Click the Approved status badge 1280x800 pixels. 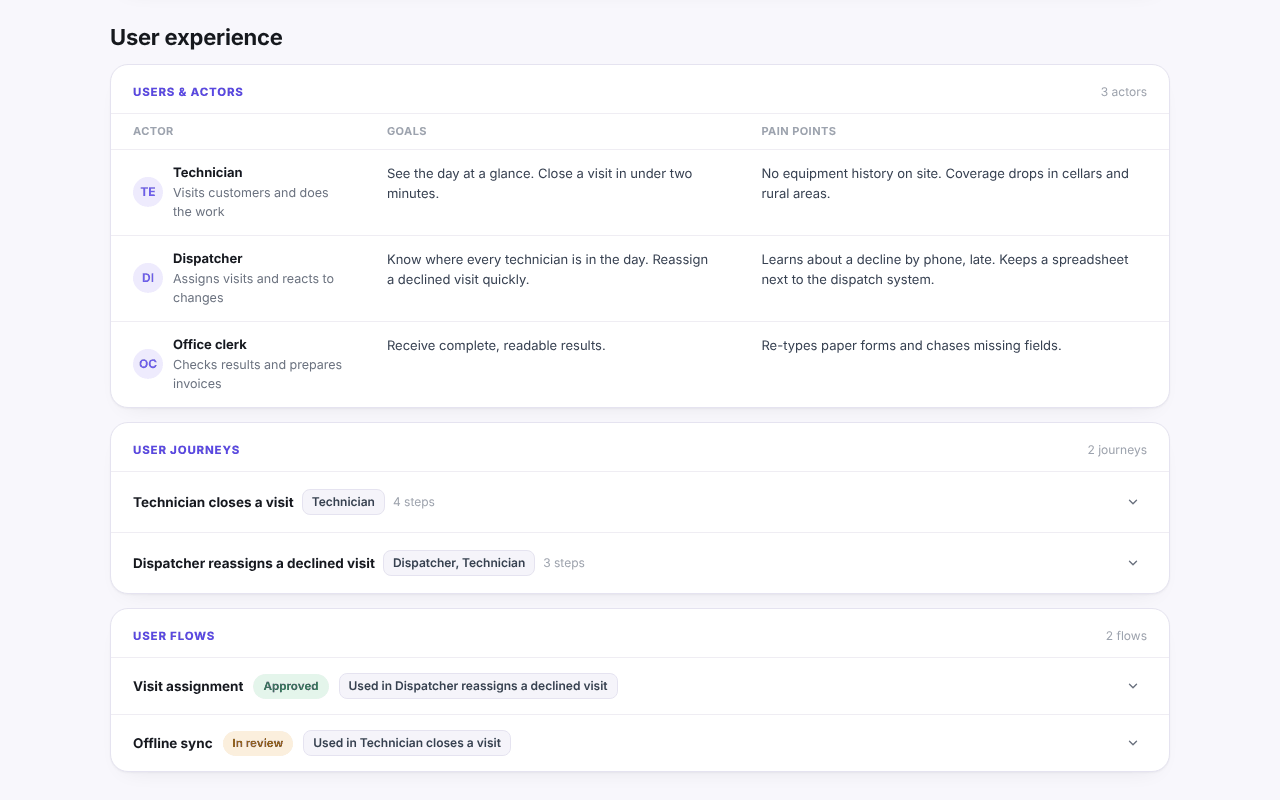coord(291,686)
